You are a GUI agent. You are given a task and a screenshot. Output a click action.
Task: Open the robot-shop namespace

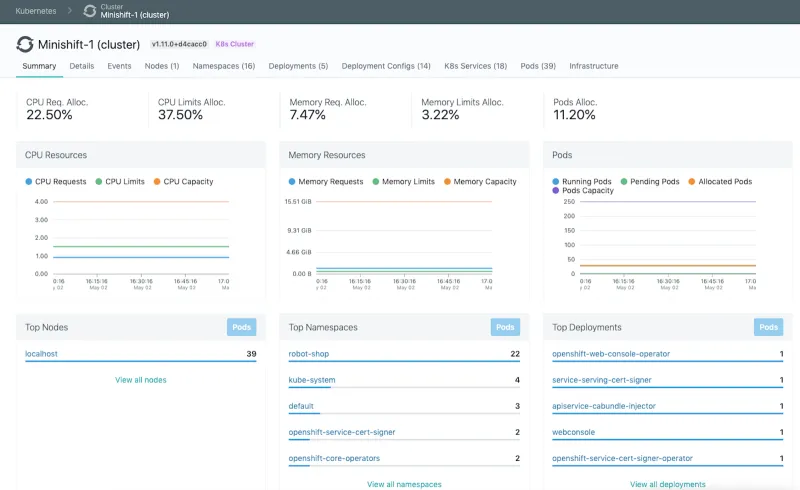pyautogui.click(x=308, y=354)
